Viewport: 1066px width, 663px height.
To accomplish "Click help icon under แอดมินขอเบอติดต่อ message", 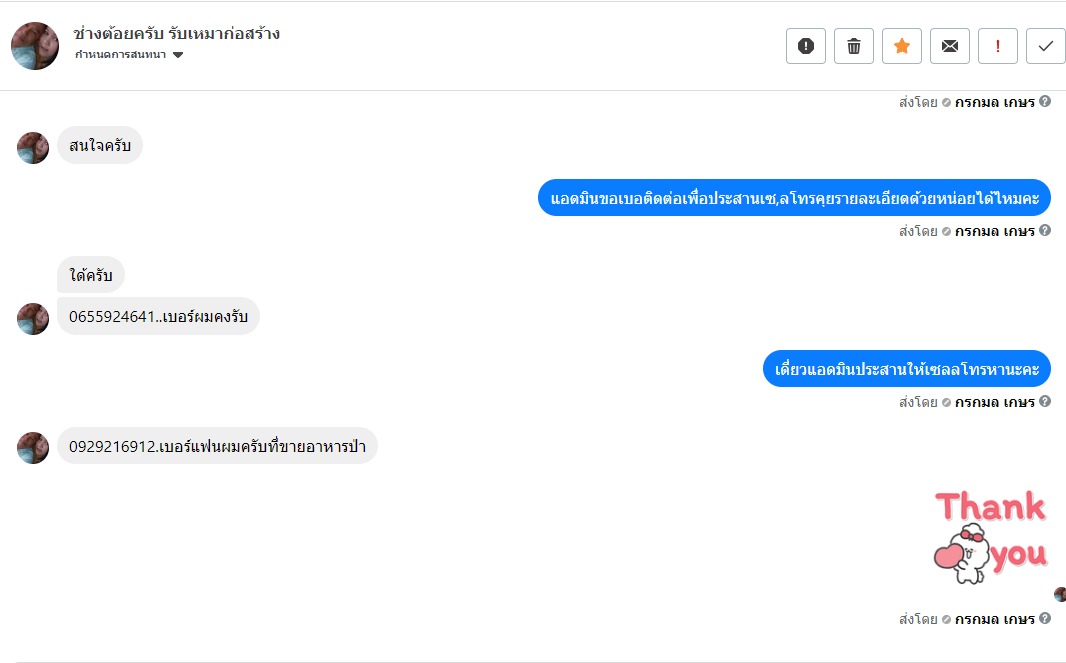I will click(1045, 231).
